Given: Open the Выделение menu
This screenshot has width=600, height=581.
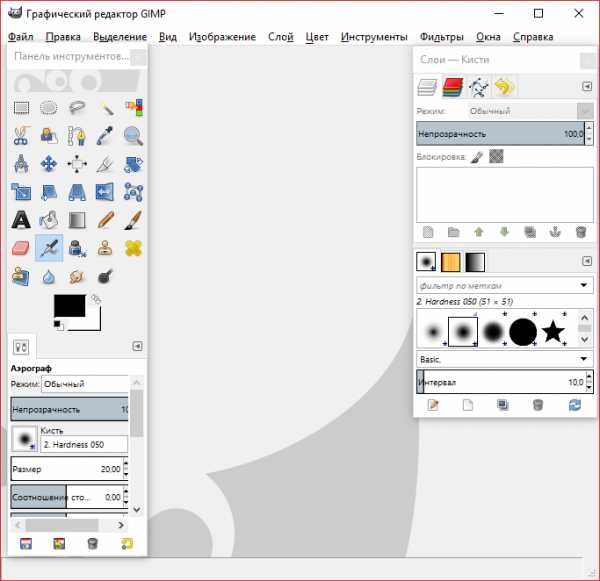Looking at the screenshot, I should (x=120, y=37).
